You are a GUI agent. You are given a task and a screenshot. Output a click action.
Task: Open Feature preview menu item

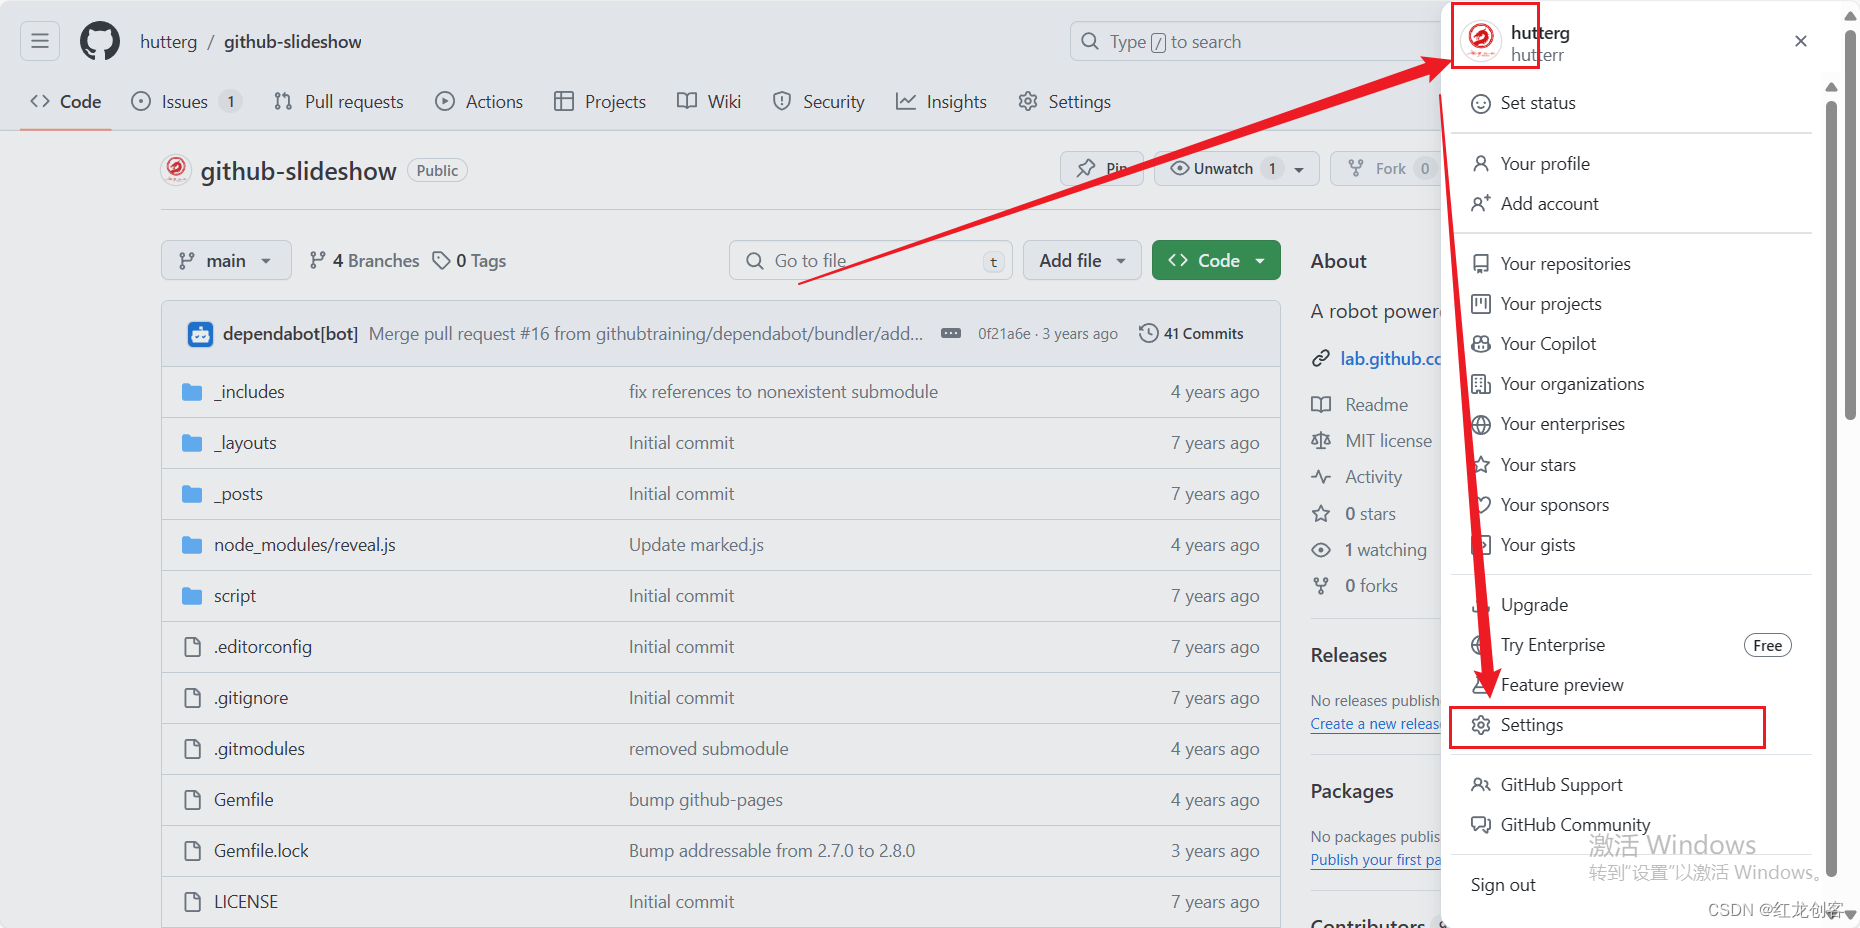click(x=1631, y=685)
